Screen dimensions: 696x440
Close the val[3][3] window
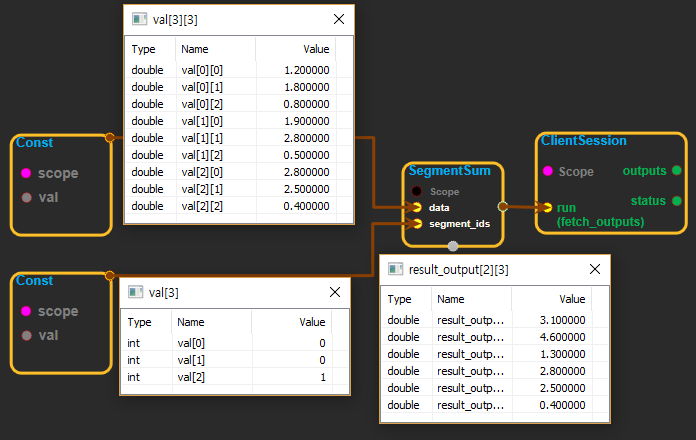point(339,19)
